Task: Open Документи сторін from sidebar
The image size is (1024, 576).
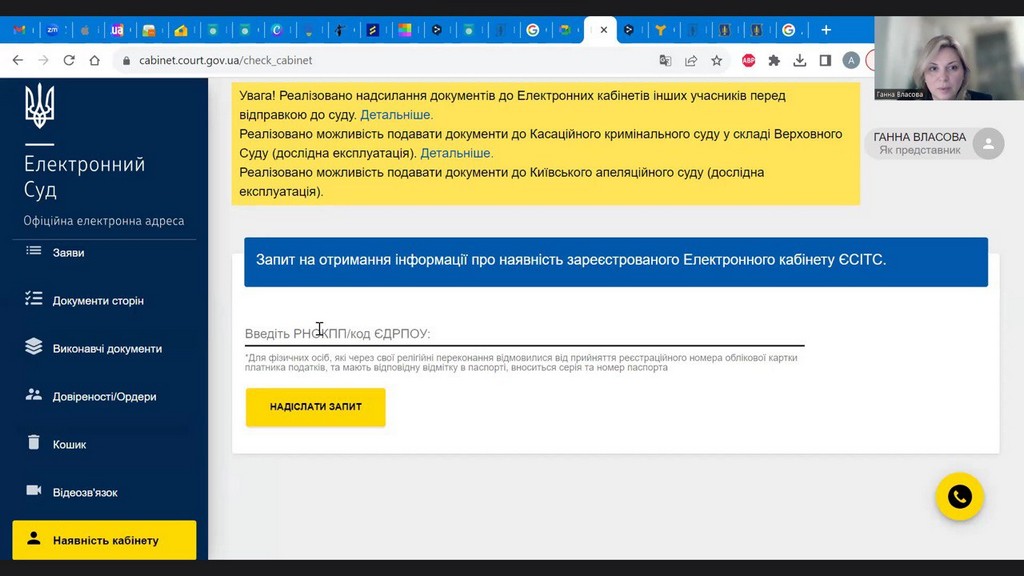Action: 98,300
